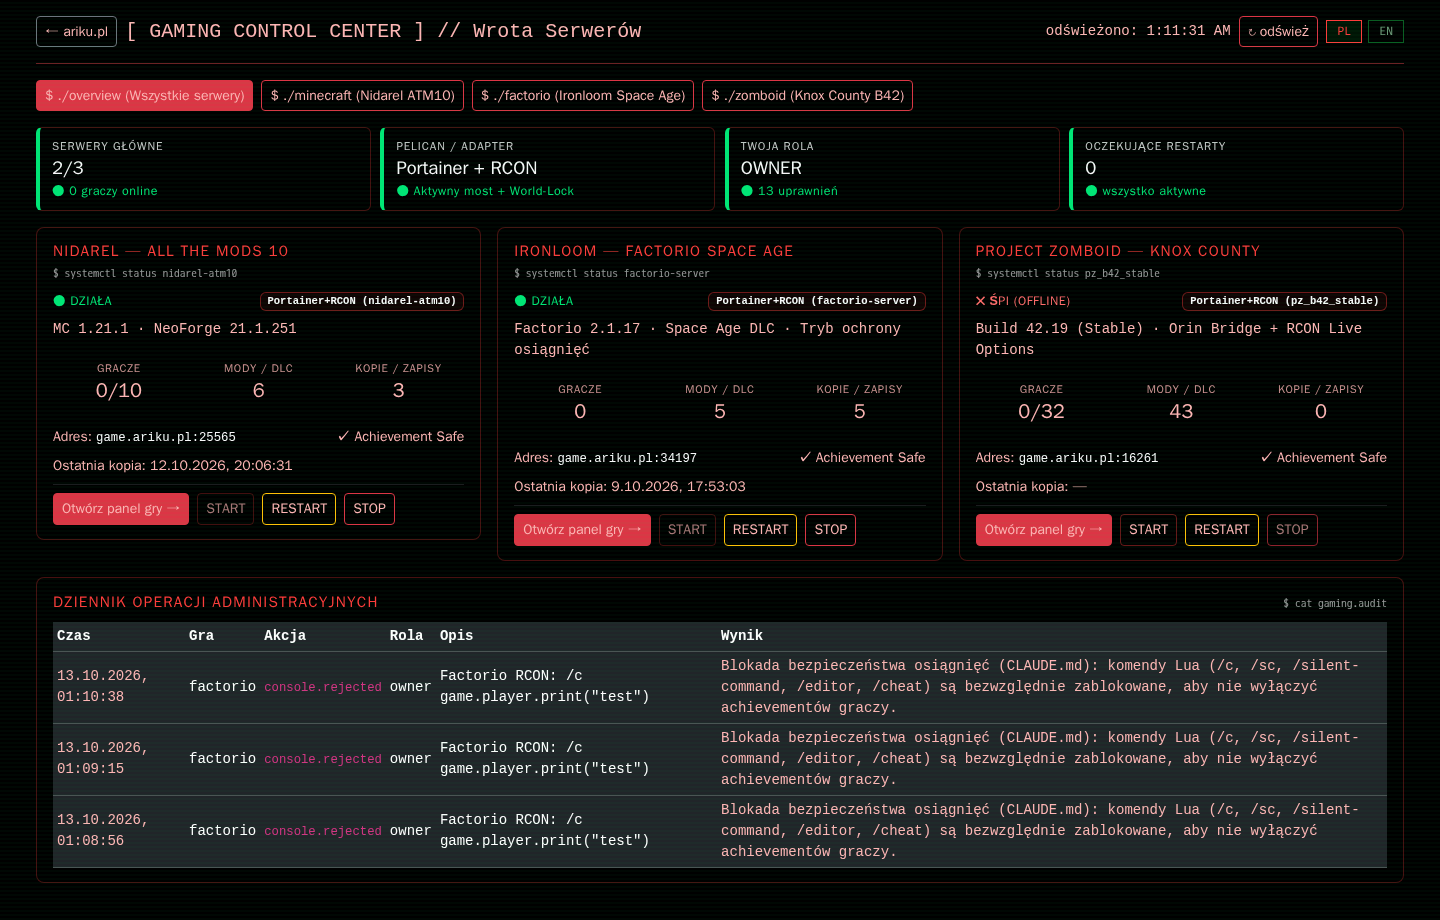Select the 01:10:38 audit log row
The width and height of the screenshot is (1440, 920).
(720, 687)
